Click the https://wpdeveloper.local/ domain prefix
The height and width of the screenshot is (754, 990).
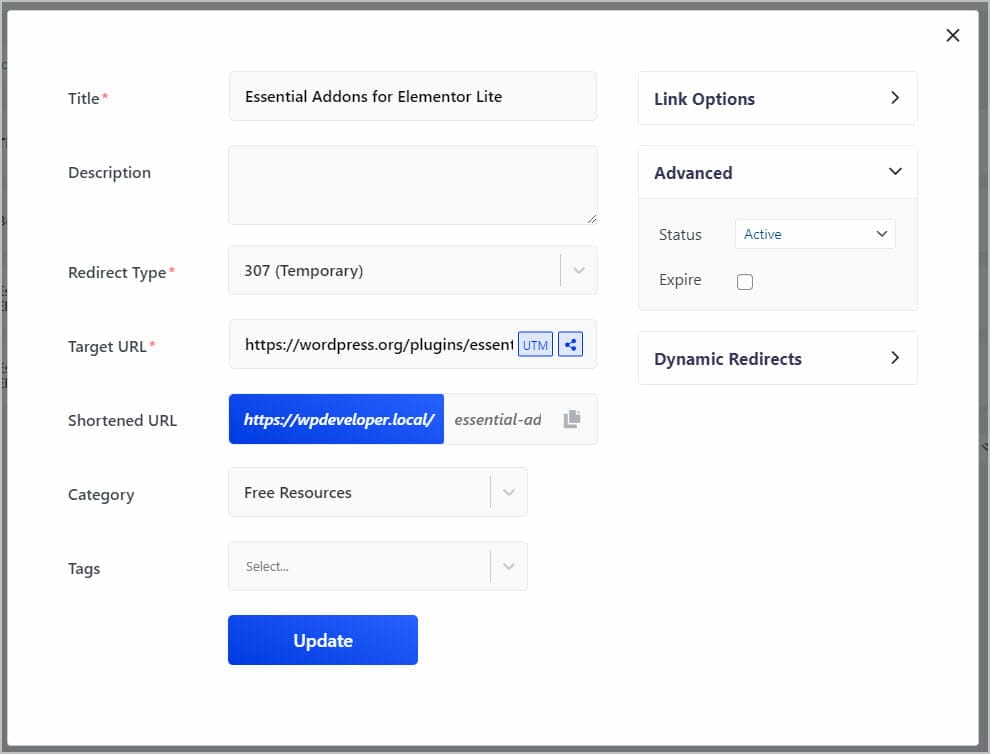point(337,419)
